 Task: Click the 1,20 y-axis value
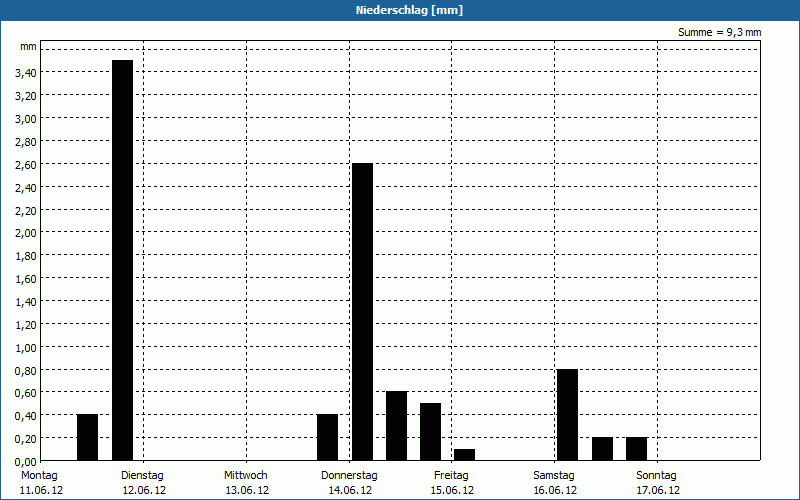click(x=26, y=325)
